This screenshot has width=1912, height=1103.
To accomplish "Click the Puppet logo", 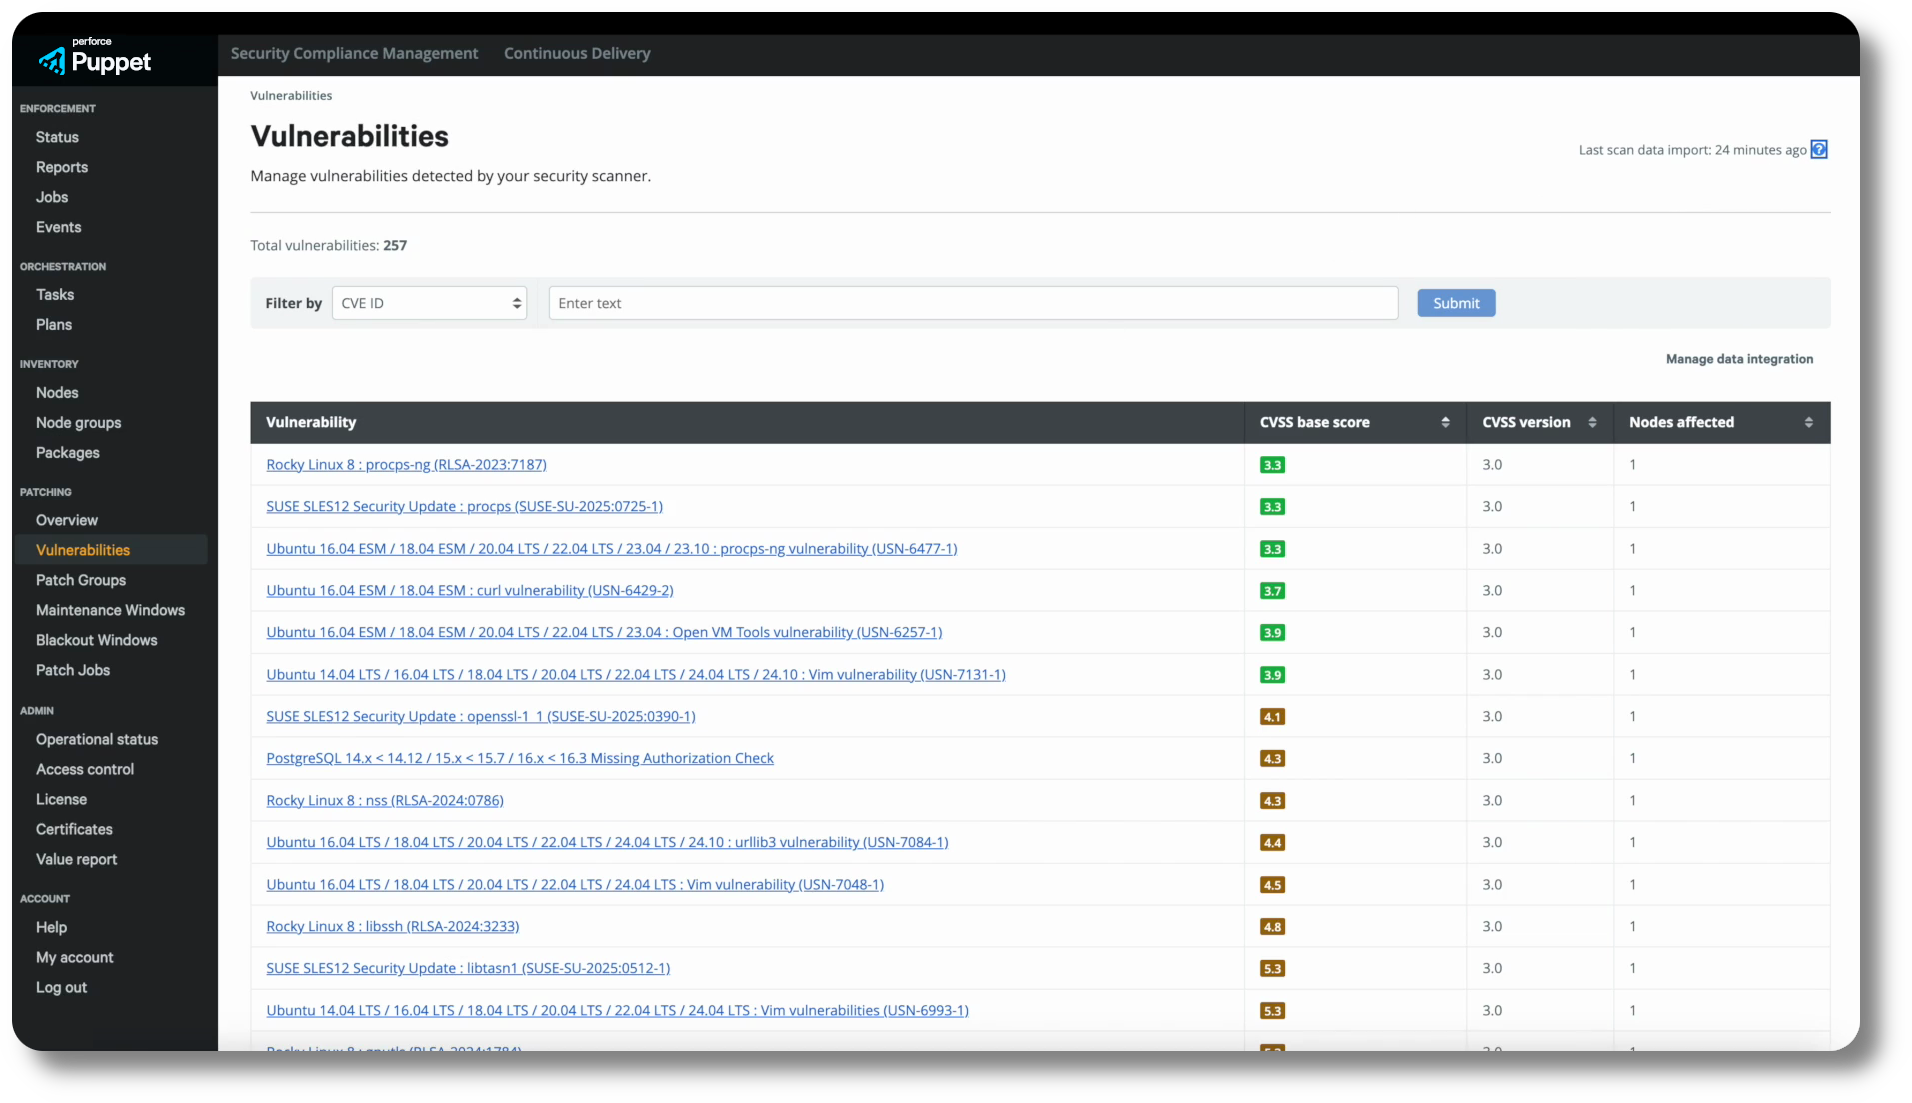I will pyautogui.click(x=95, y=58).
